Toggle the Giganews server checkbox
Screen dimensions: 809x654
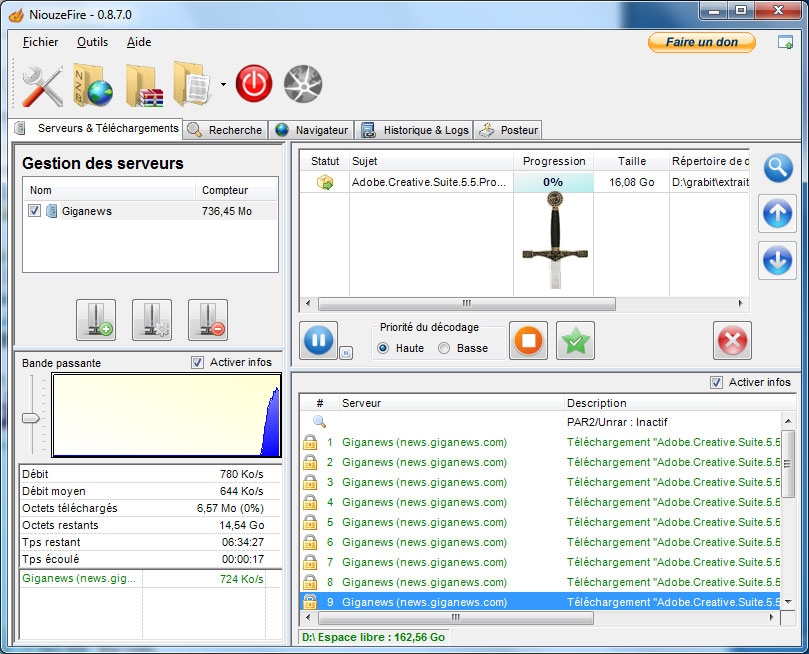tap(35, 210)
